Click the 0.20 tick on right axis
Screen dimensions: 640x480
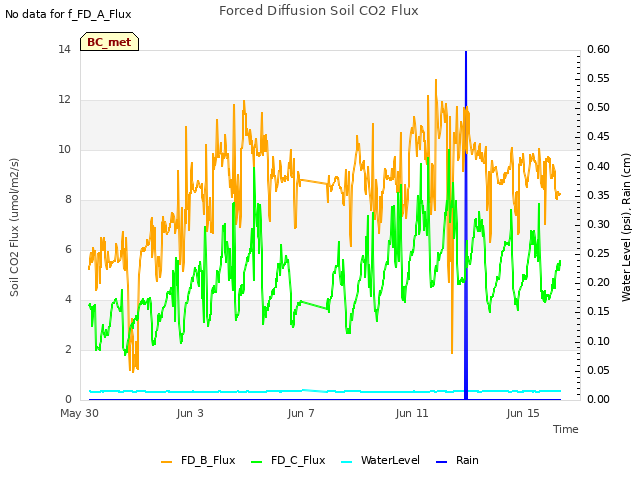click(598, 282)
